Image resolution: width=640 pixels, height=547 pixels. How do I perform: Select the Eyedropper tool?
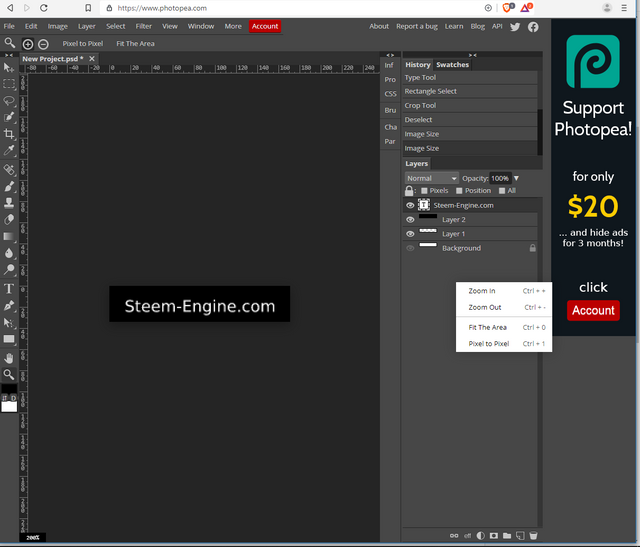click(x=9, y=151)
